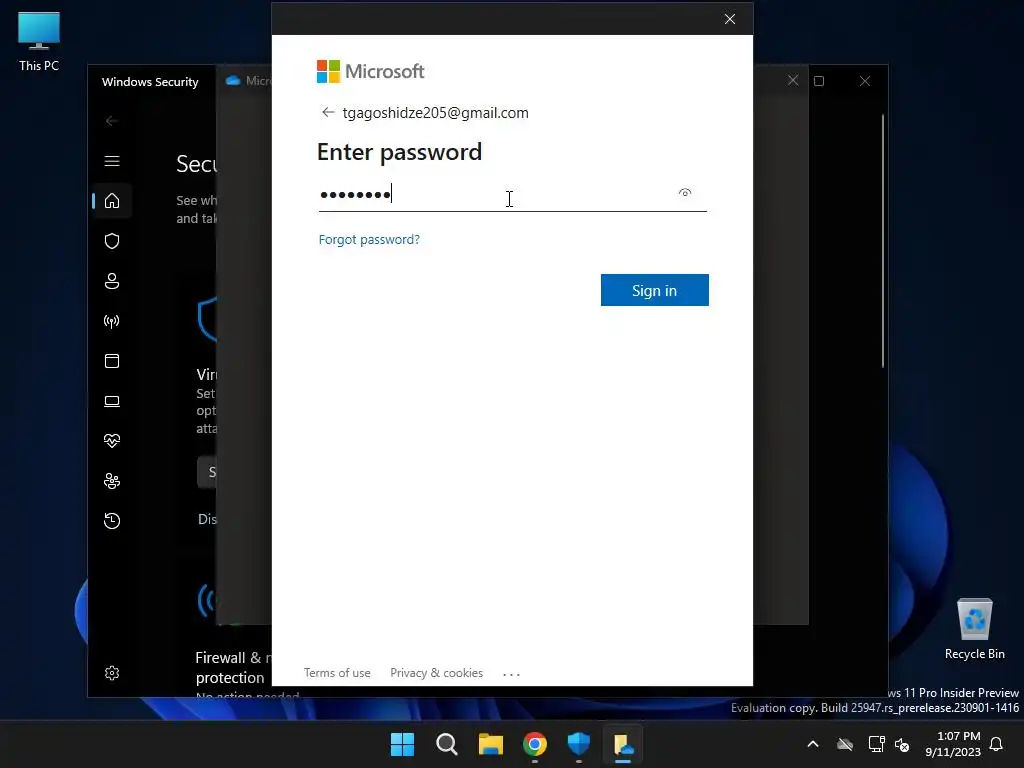
Task: Click the Windows Security vertical scrollbar
Action: tap(883, 242)
